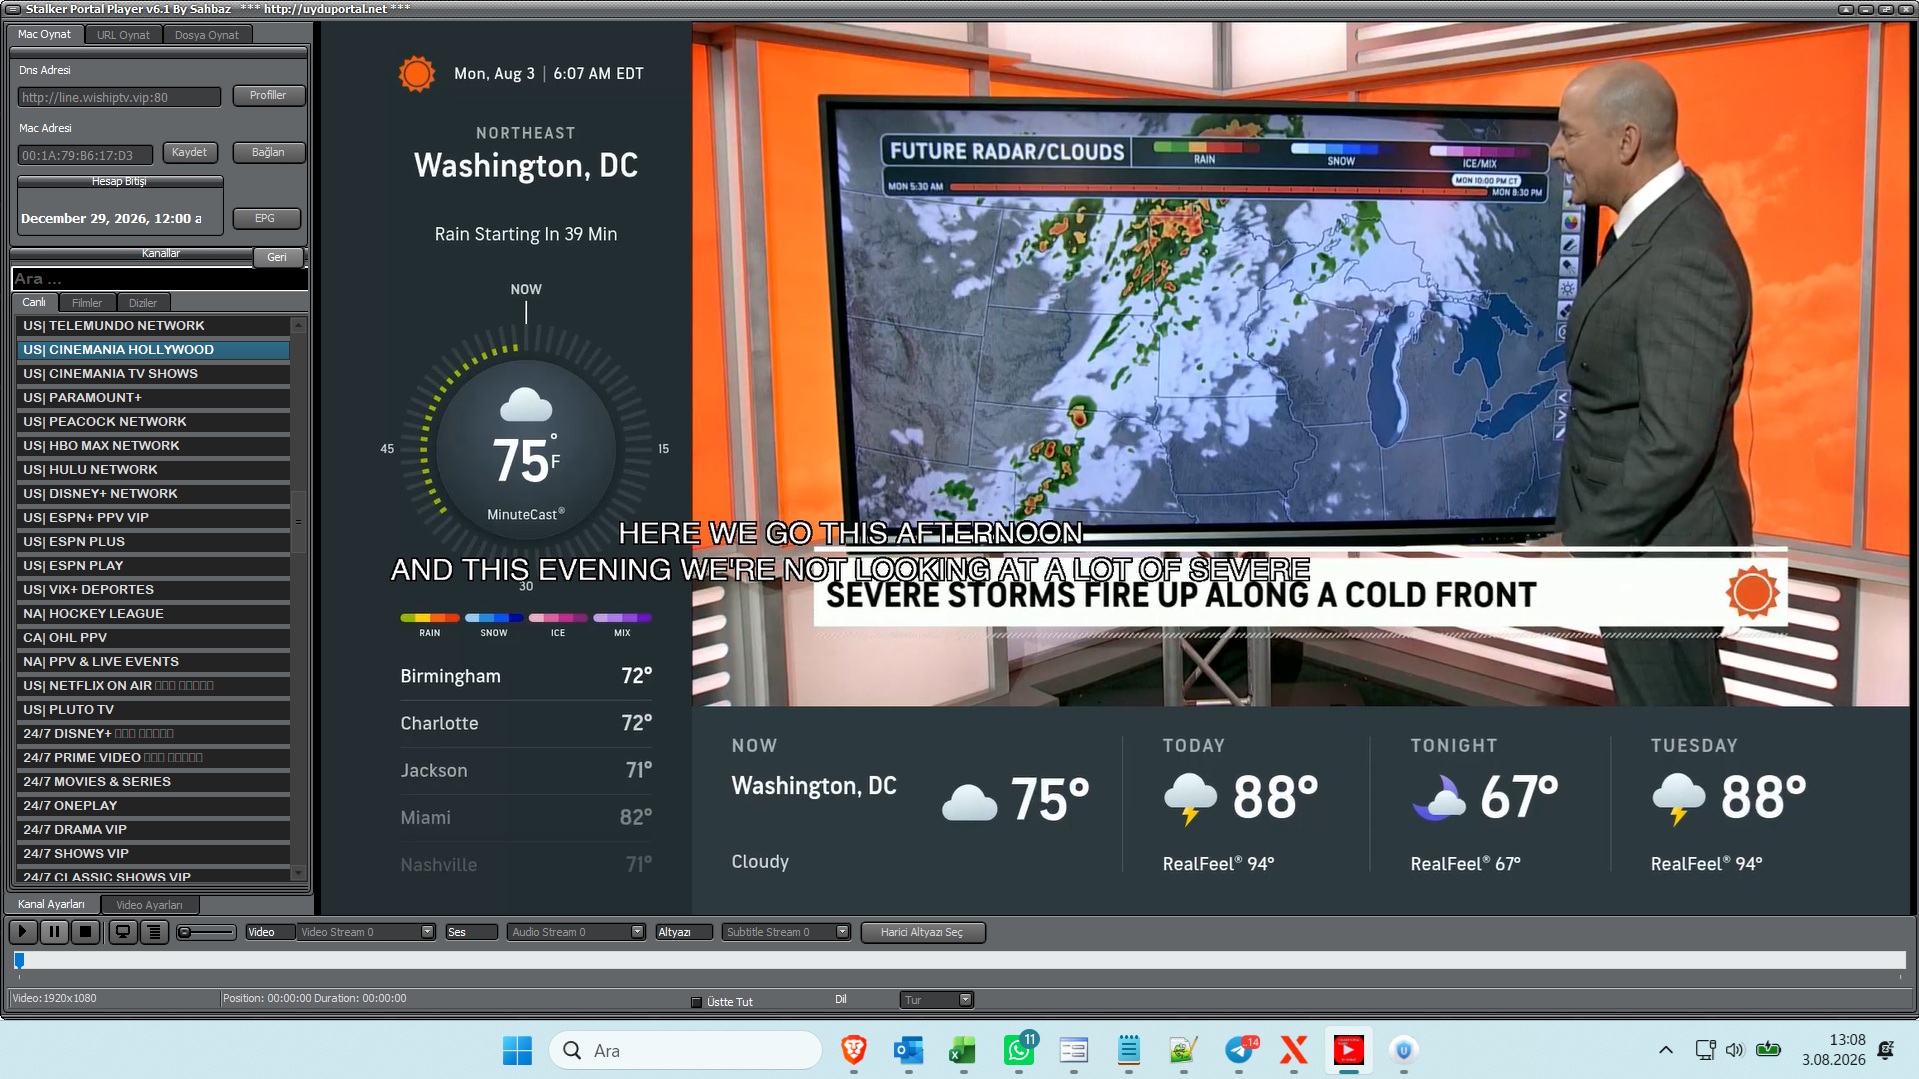The width and height of the screenshot is (1919, 1079).
Task: Select US| HULU NETWORK channel group
Action: coord(154,470)
